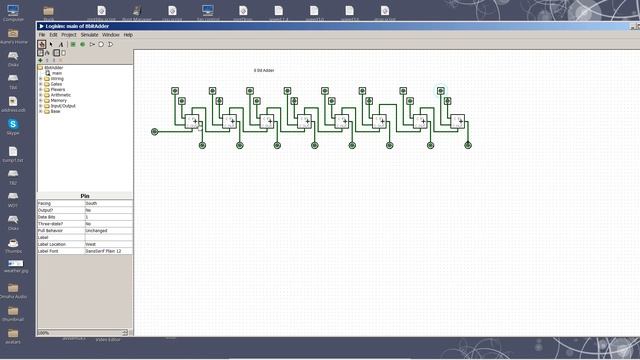Open the avatars desktop folder
Screen dimensions: 640x360
pos(13,336)
